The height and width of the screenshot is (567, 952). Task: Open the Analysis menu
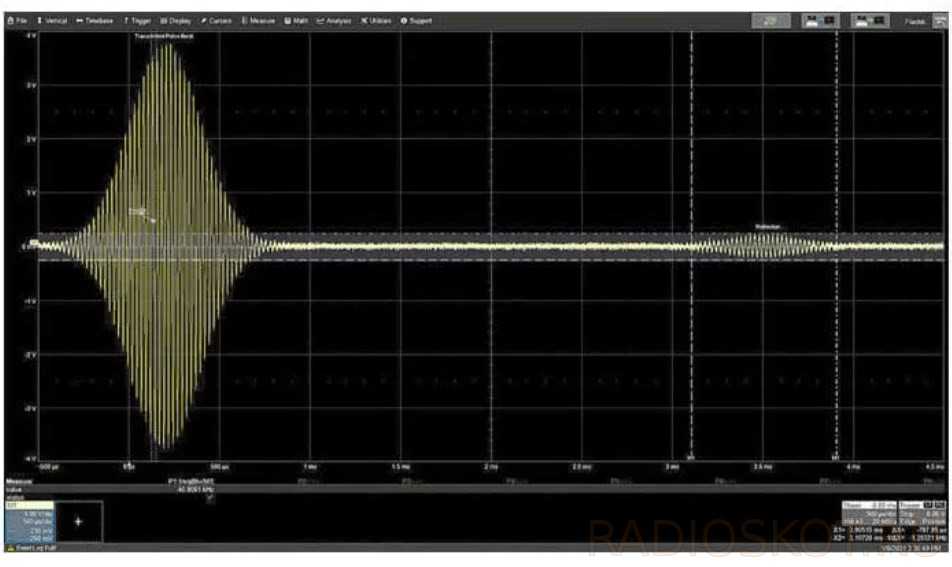click(x=334, y=20)
